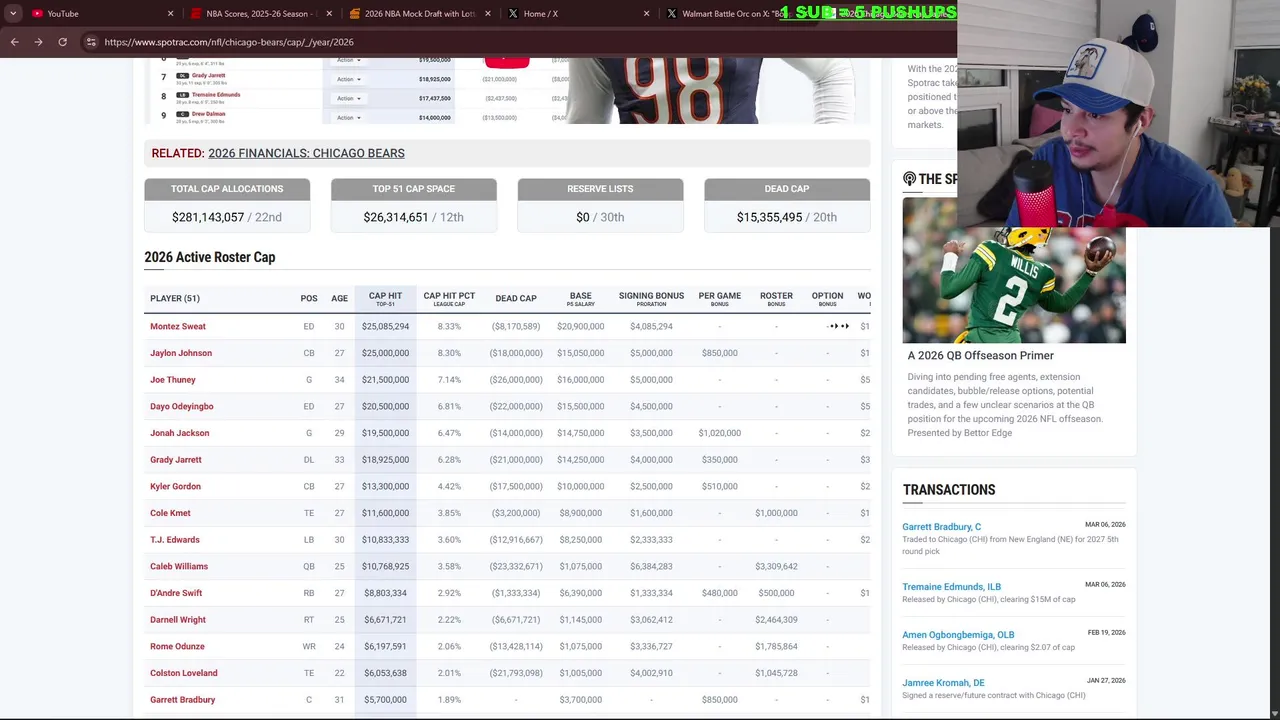Sort table by POS column
1280x720 pixels.
coord(309,298)
